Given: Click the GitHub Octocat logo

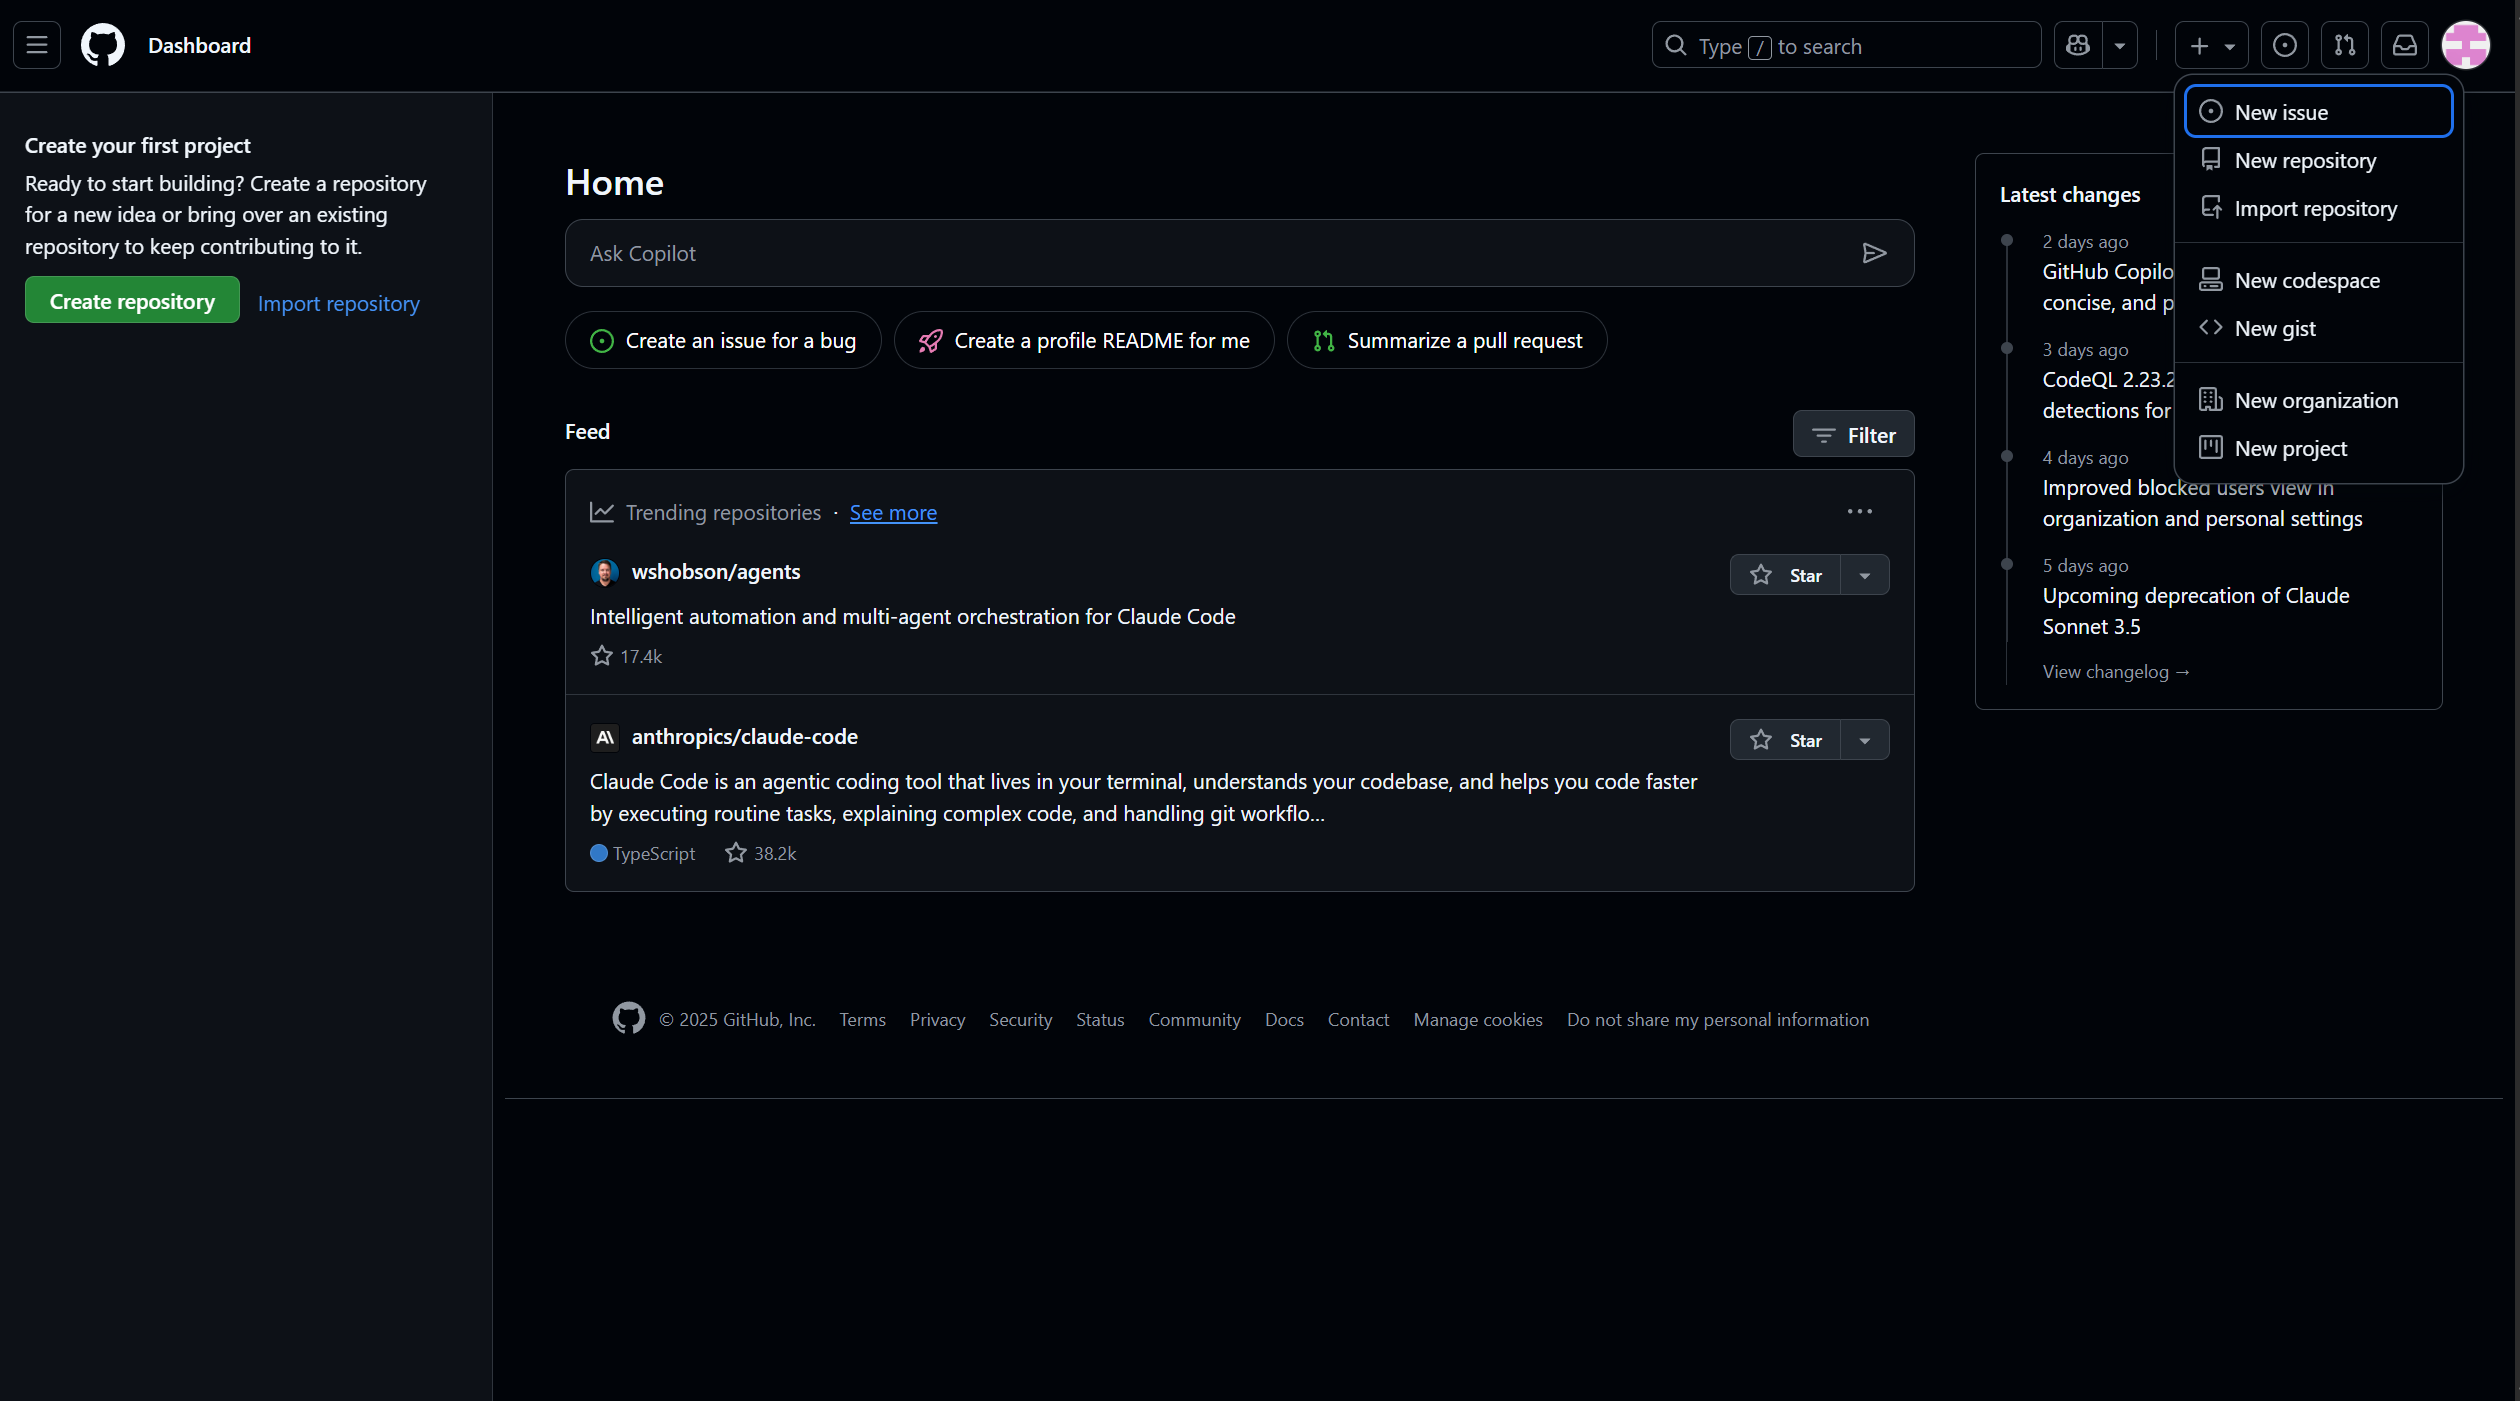Looking at the screenshot, I should click(x=103, y=45).
